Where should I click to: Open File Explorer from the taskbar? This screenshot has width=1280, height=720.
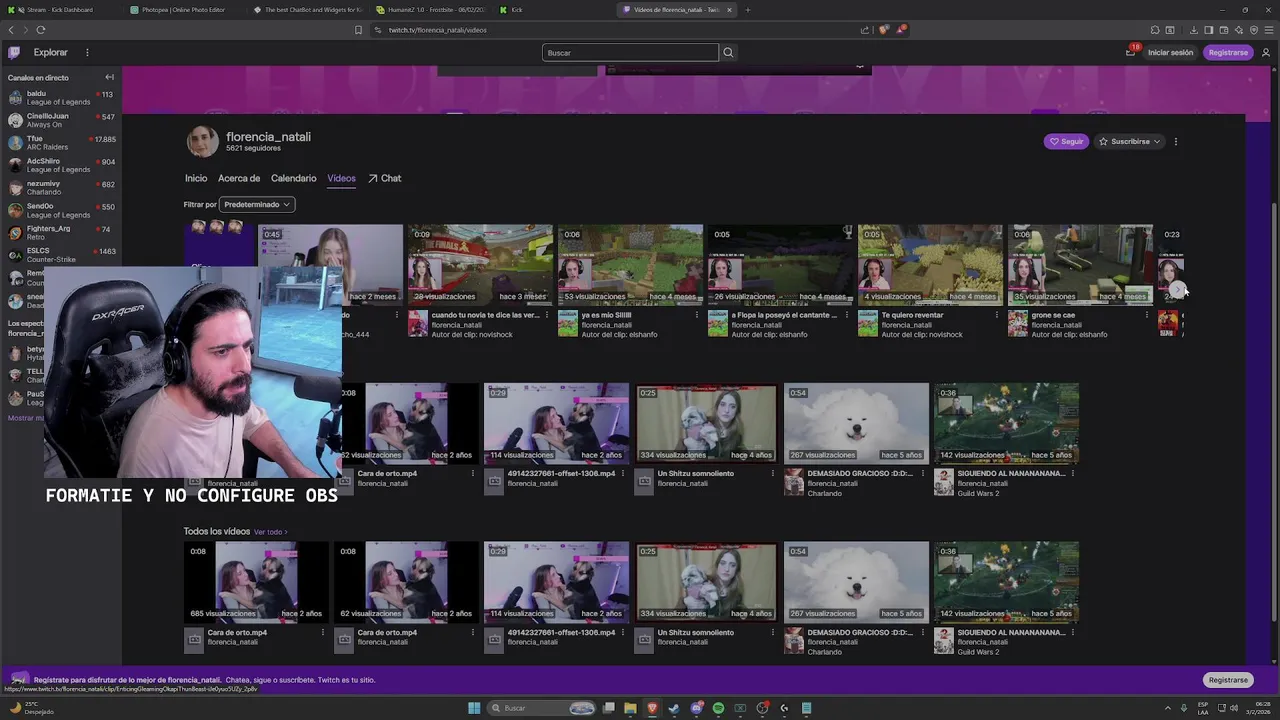point(630,708)
